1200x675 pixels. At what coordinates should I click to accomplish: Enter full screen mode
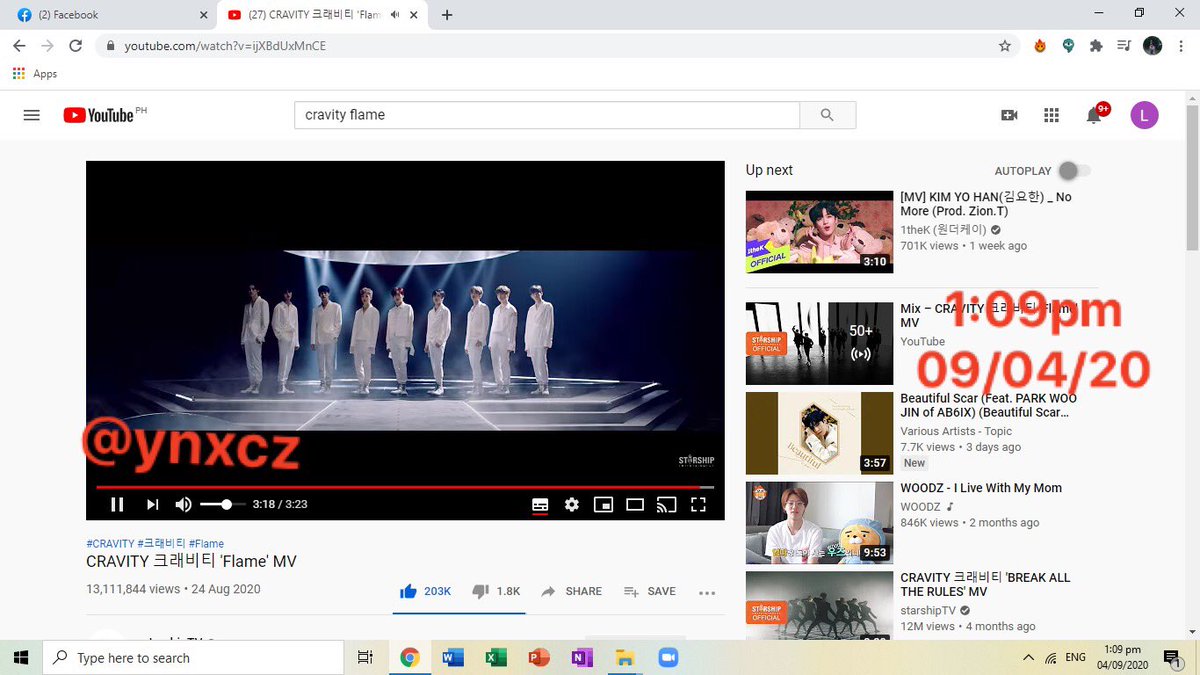click(x=699, y=505)
